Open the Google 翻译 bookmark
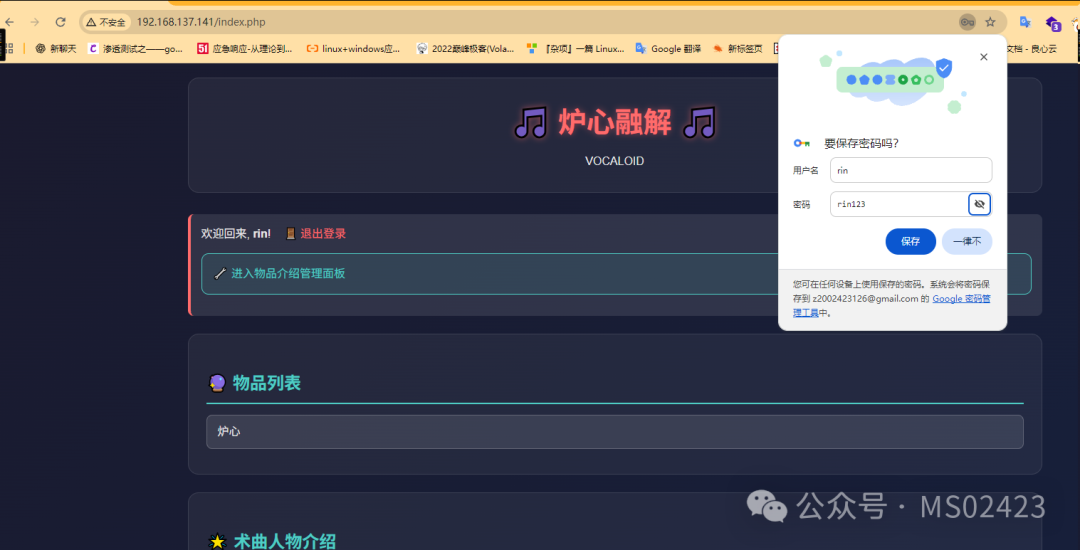Image resolution: width=1080 pixels, height=550 pixels. tap(667, 49)
